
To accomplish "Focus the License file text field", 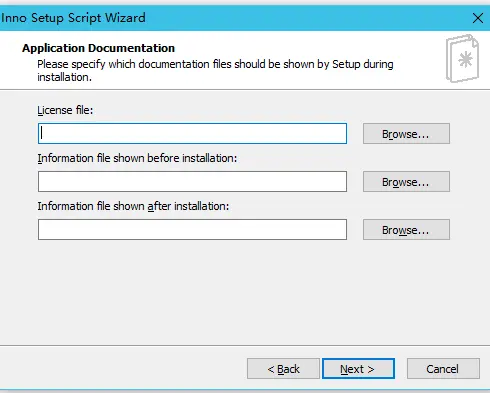I will pos(192,134).
